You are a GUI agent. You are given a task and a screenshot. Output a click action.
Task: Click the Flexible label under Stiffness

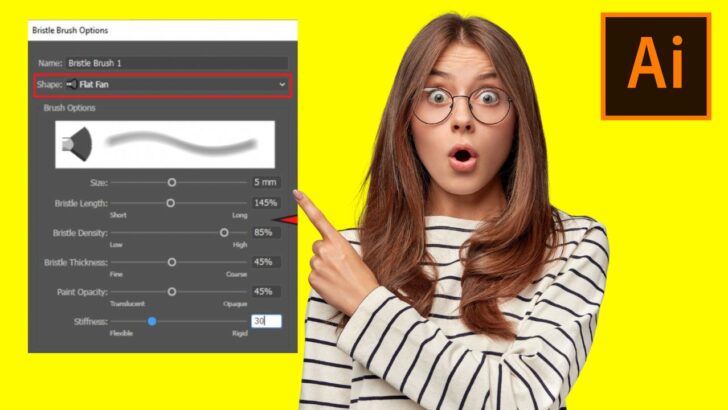[x=121, y=333]
